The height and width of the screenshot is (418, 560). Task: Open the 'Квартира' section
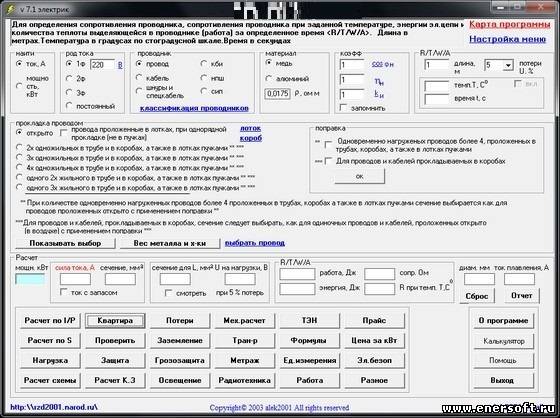115,320
